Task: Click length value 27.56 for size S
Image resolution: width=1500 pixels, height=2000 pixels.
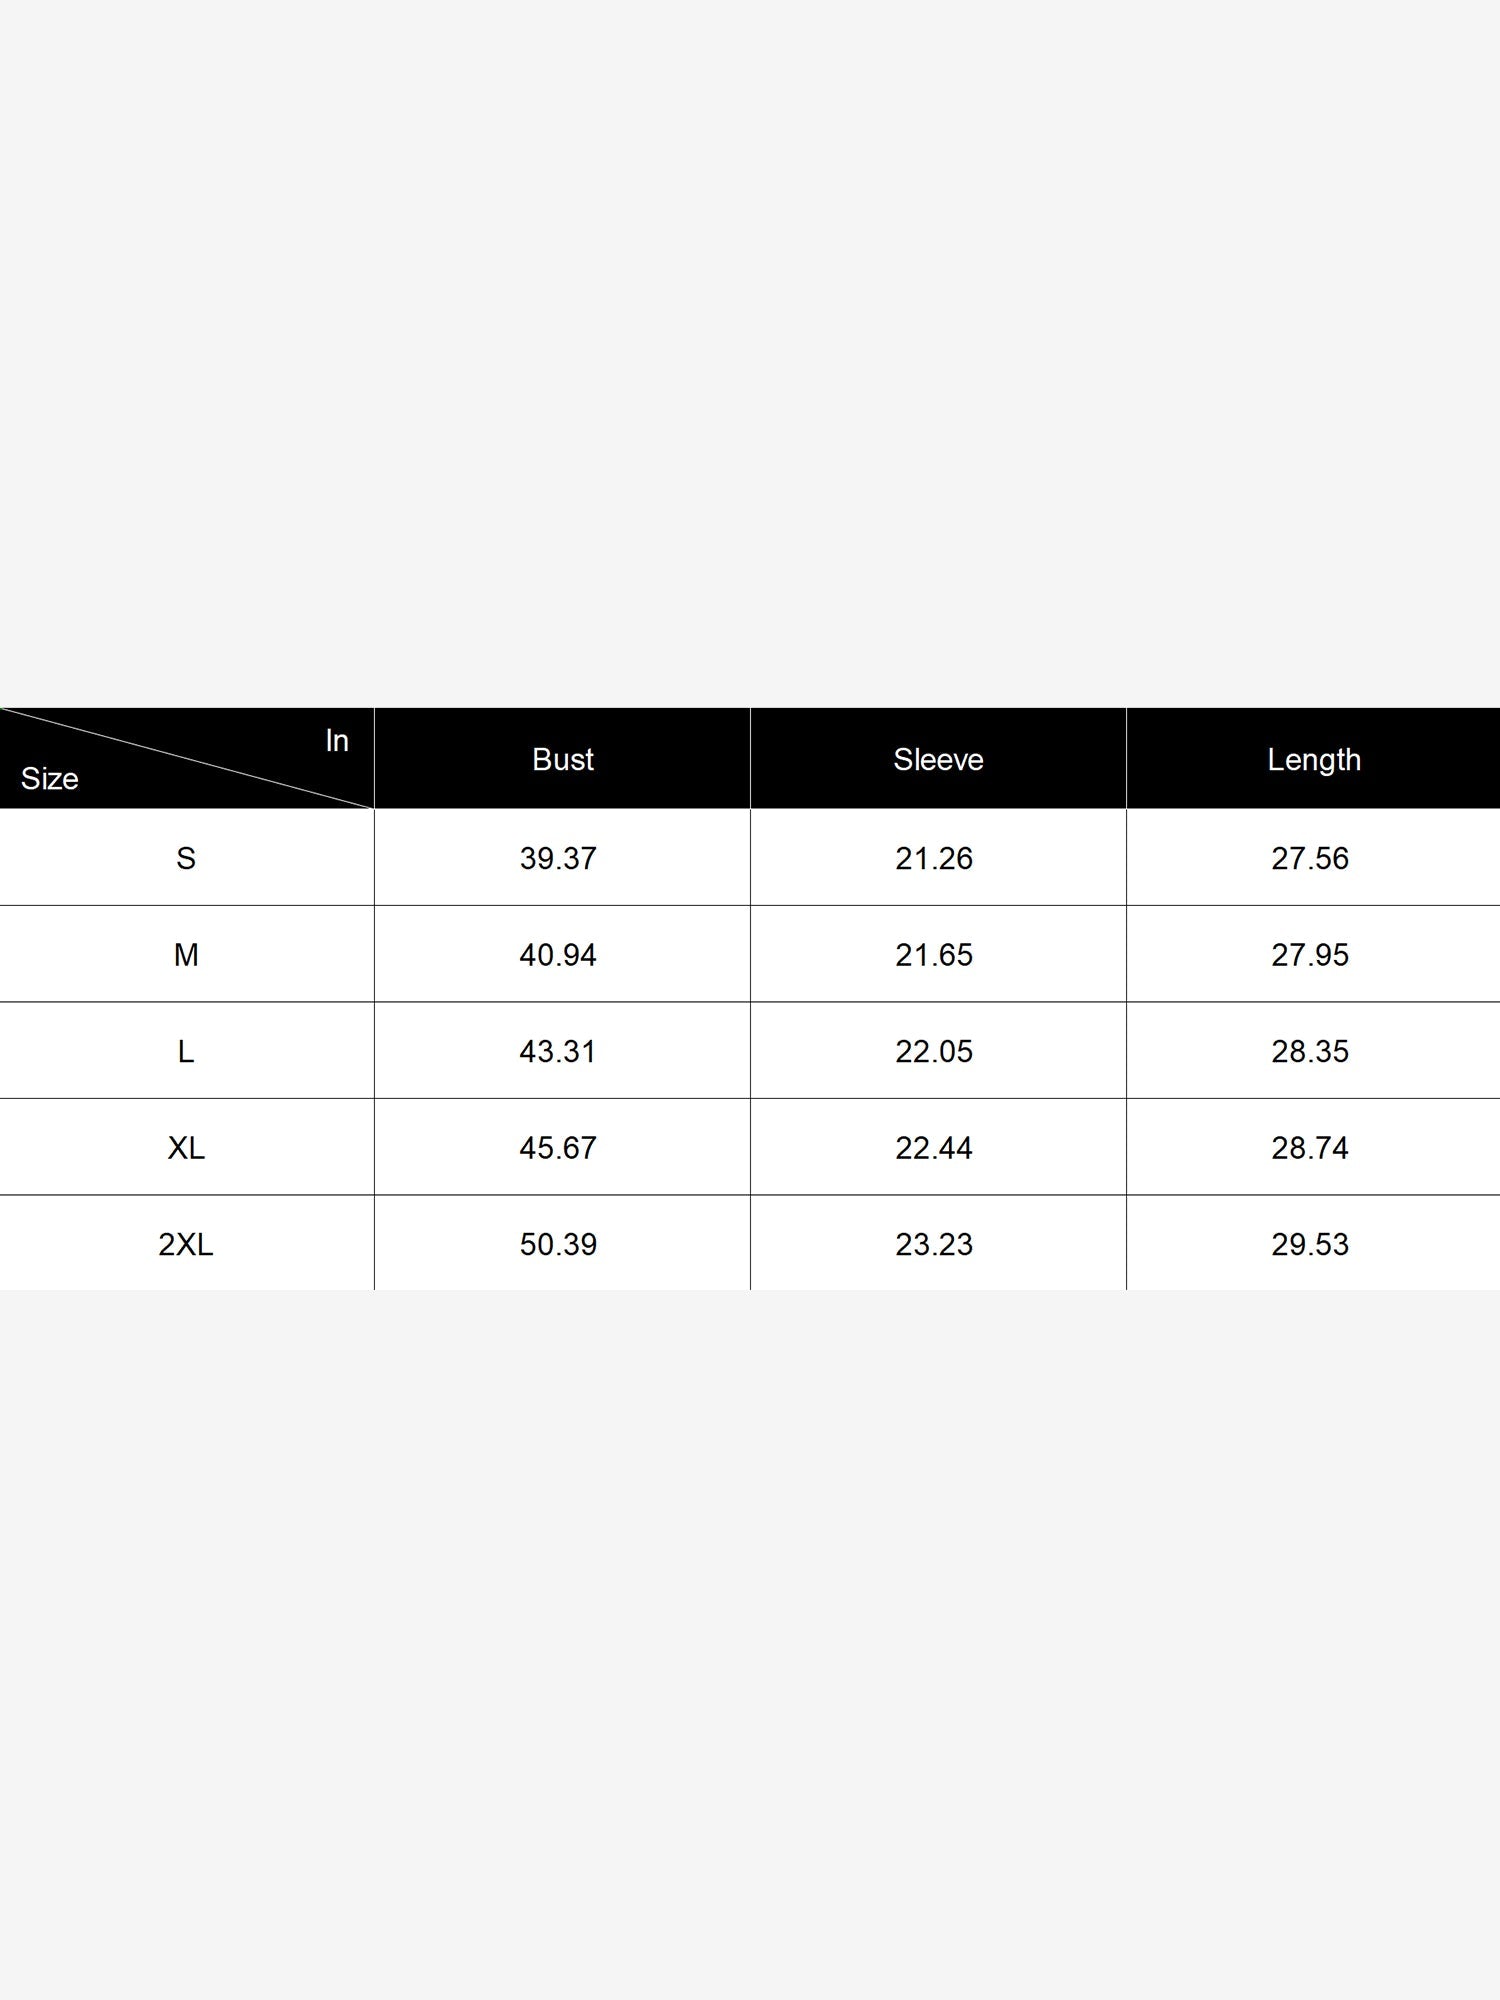Action: pyautogui.click(x=1310, y=858)
